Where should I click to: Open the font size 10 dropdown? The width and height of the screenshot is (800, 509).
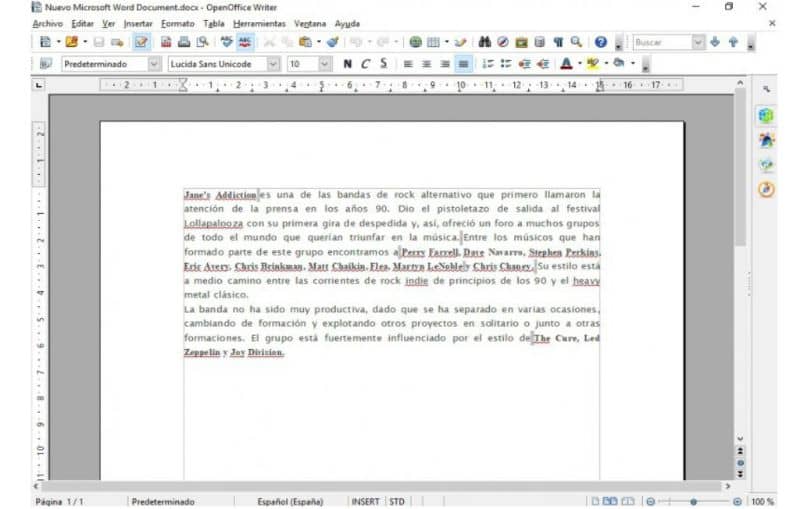tap(324, 64)
